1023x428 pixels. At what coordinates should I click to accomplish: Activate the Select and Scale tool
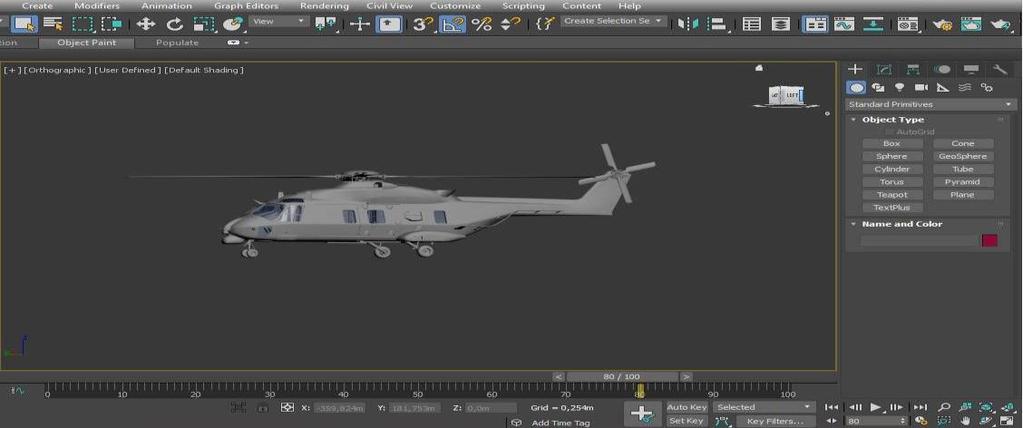(204, 24)
